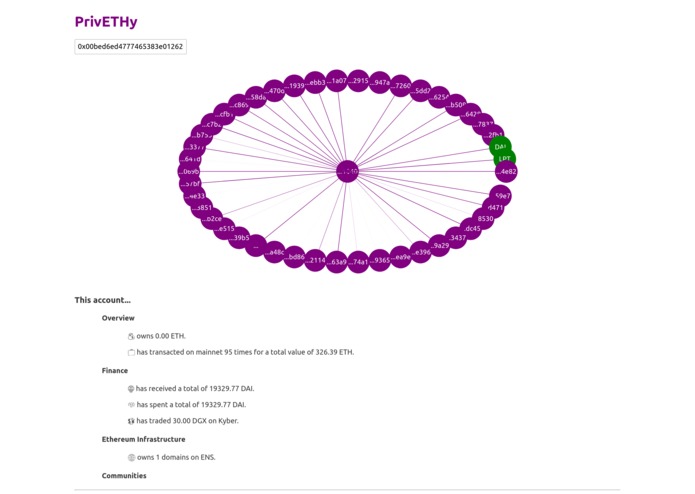Image resolution: width=695 pixels, height=494 pixels.
Task: Click the ...58da address node
Action: pos(256,97)
